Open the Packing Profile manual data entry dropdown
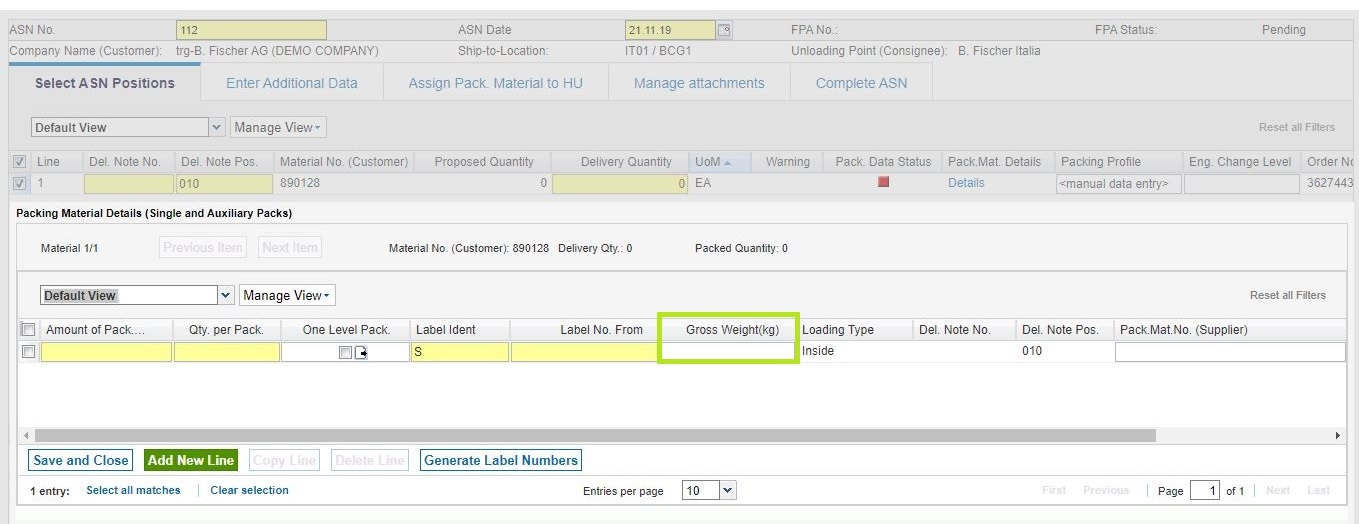 point(1118,184)
